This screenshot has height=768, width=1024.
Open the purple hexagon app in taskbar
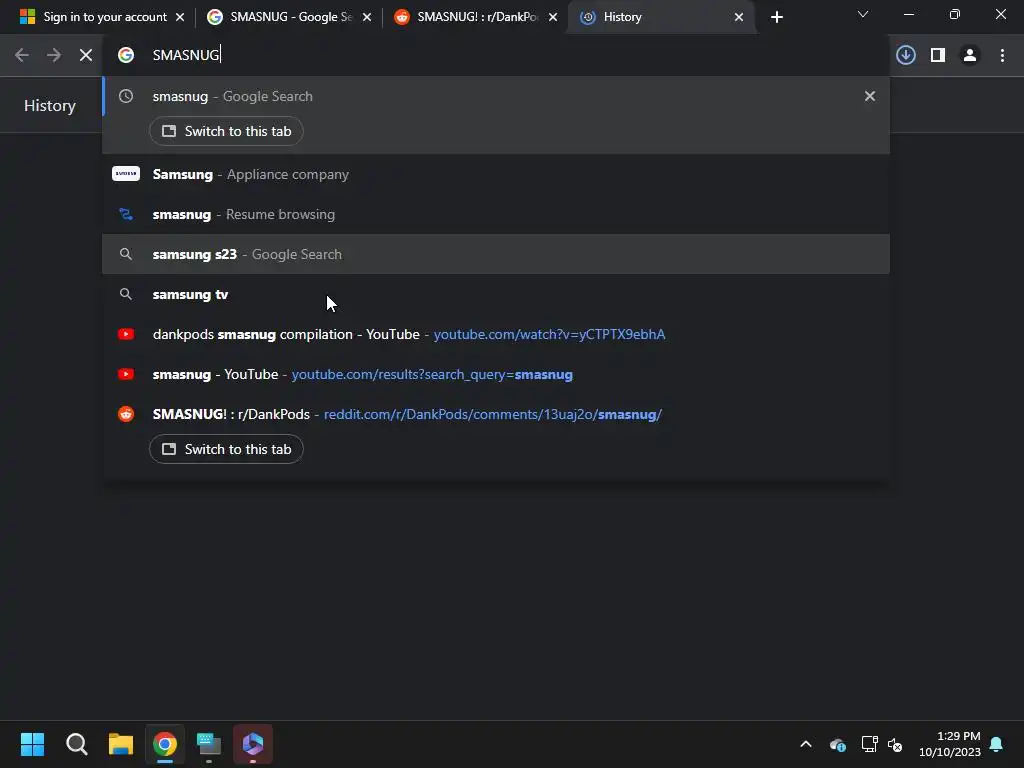[253, 744]
